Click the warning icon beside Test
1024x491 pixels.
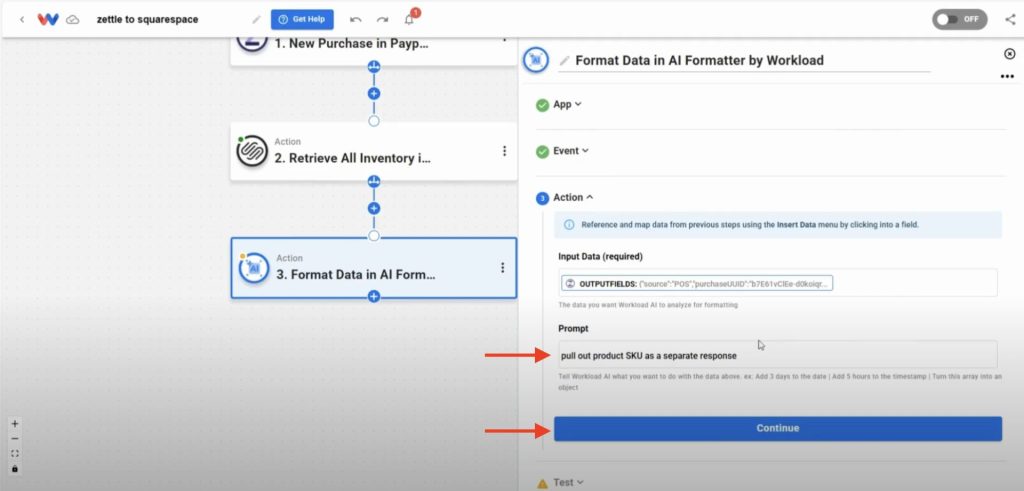click(542, 483)
